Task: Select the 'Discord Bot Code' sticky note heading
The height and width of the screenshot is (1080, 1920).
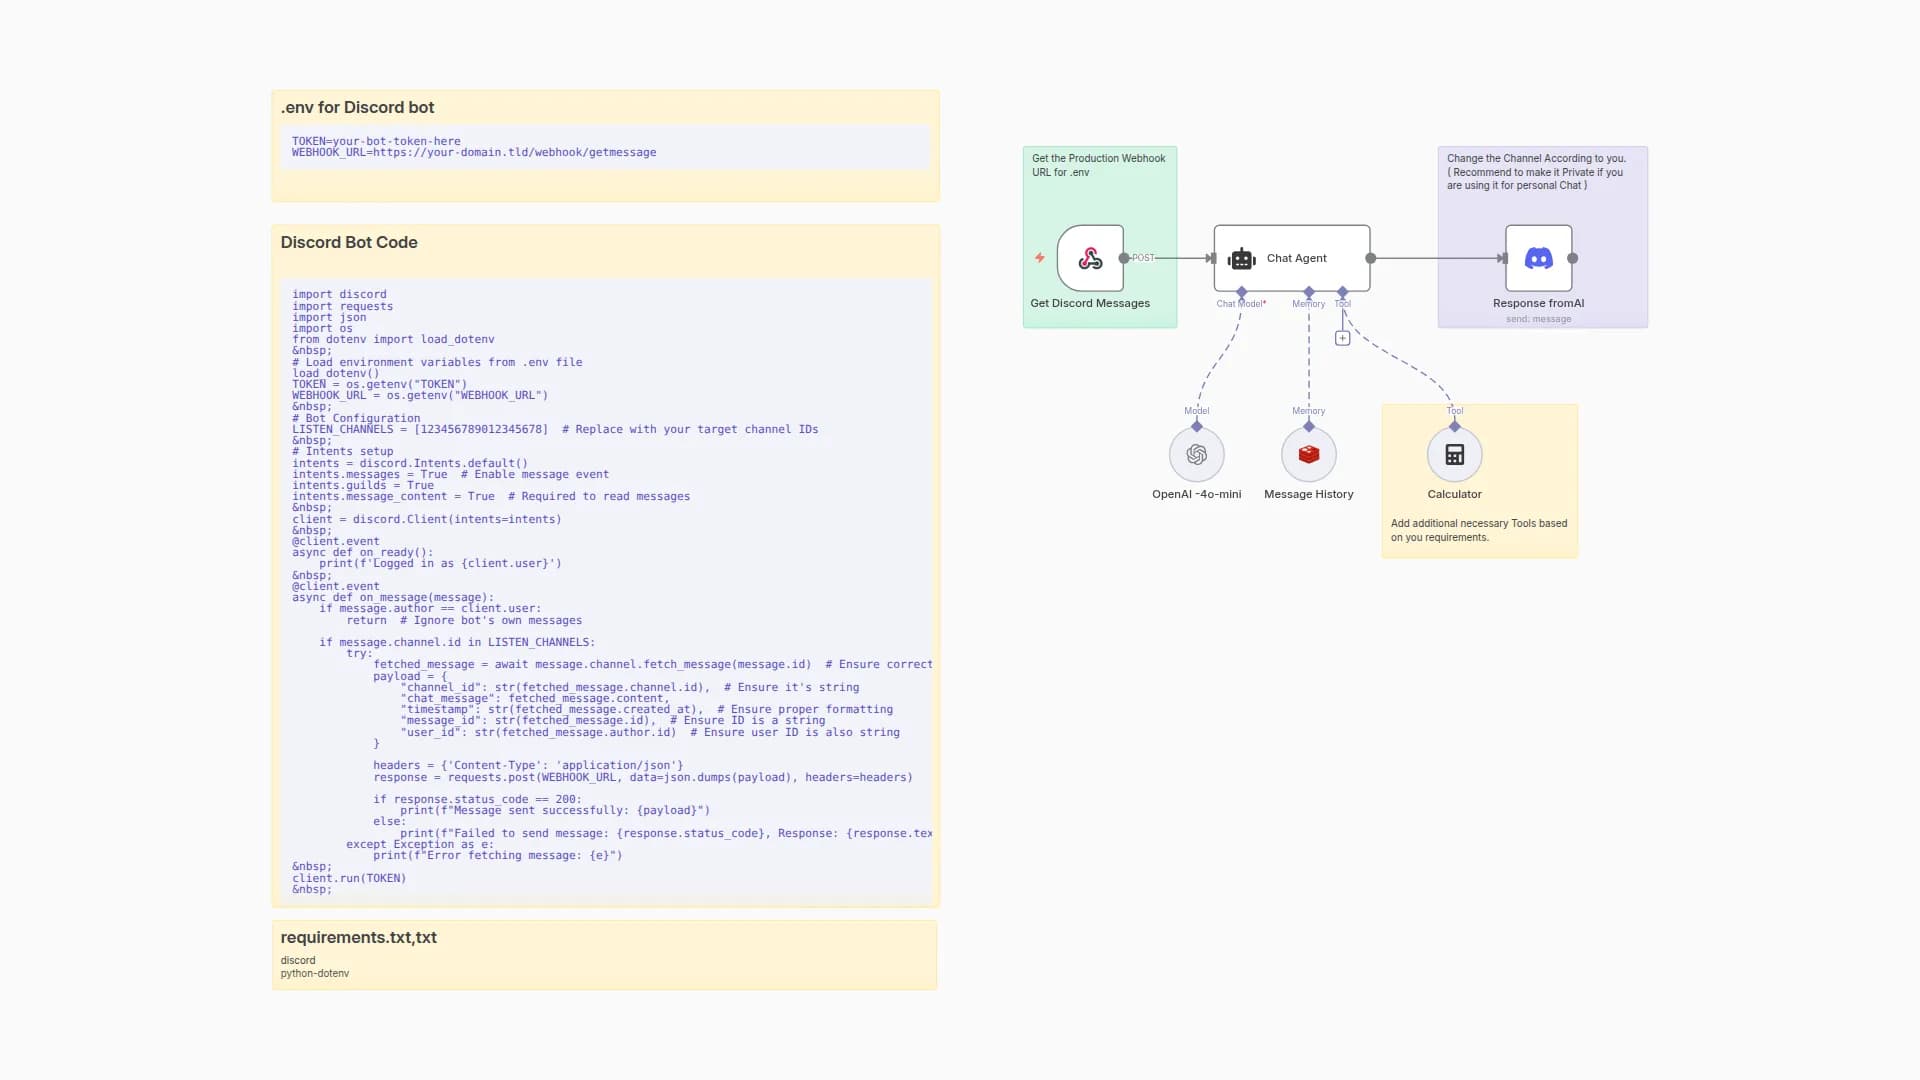Action: click(349, 242)
